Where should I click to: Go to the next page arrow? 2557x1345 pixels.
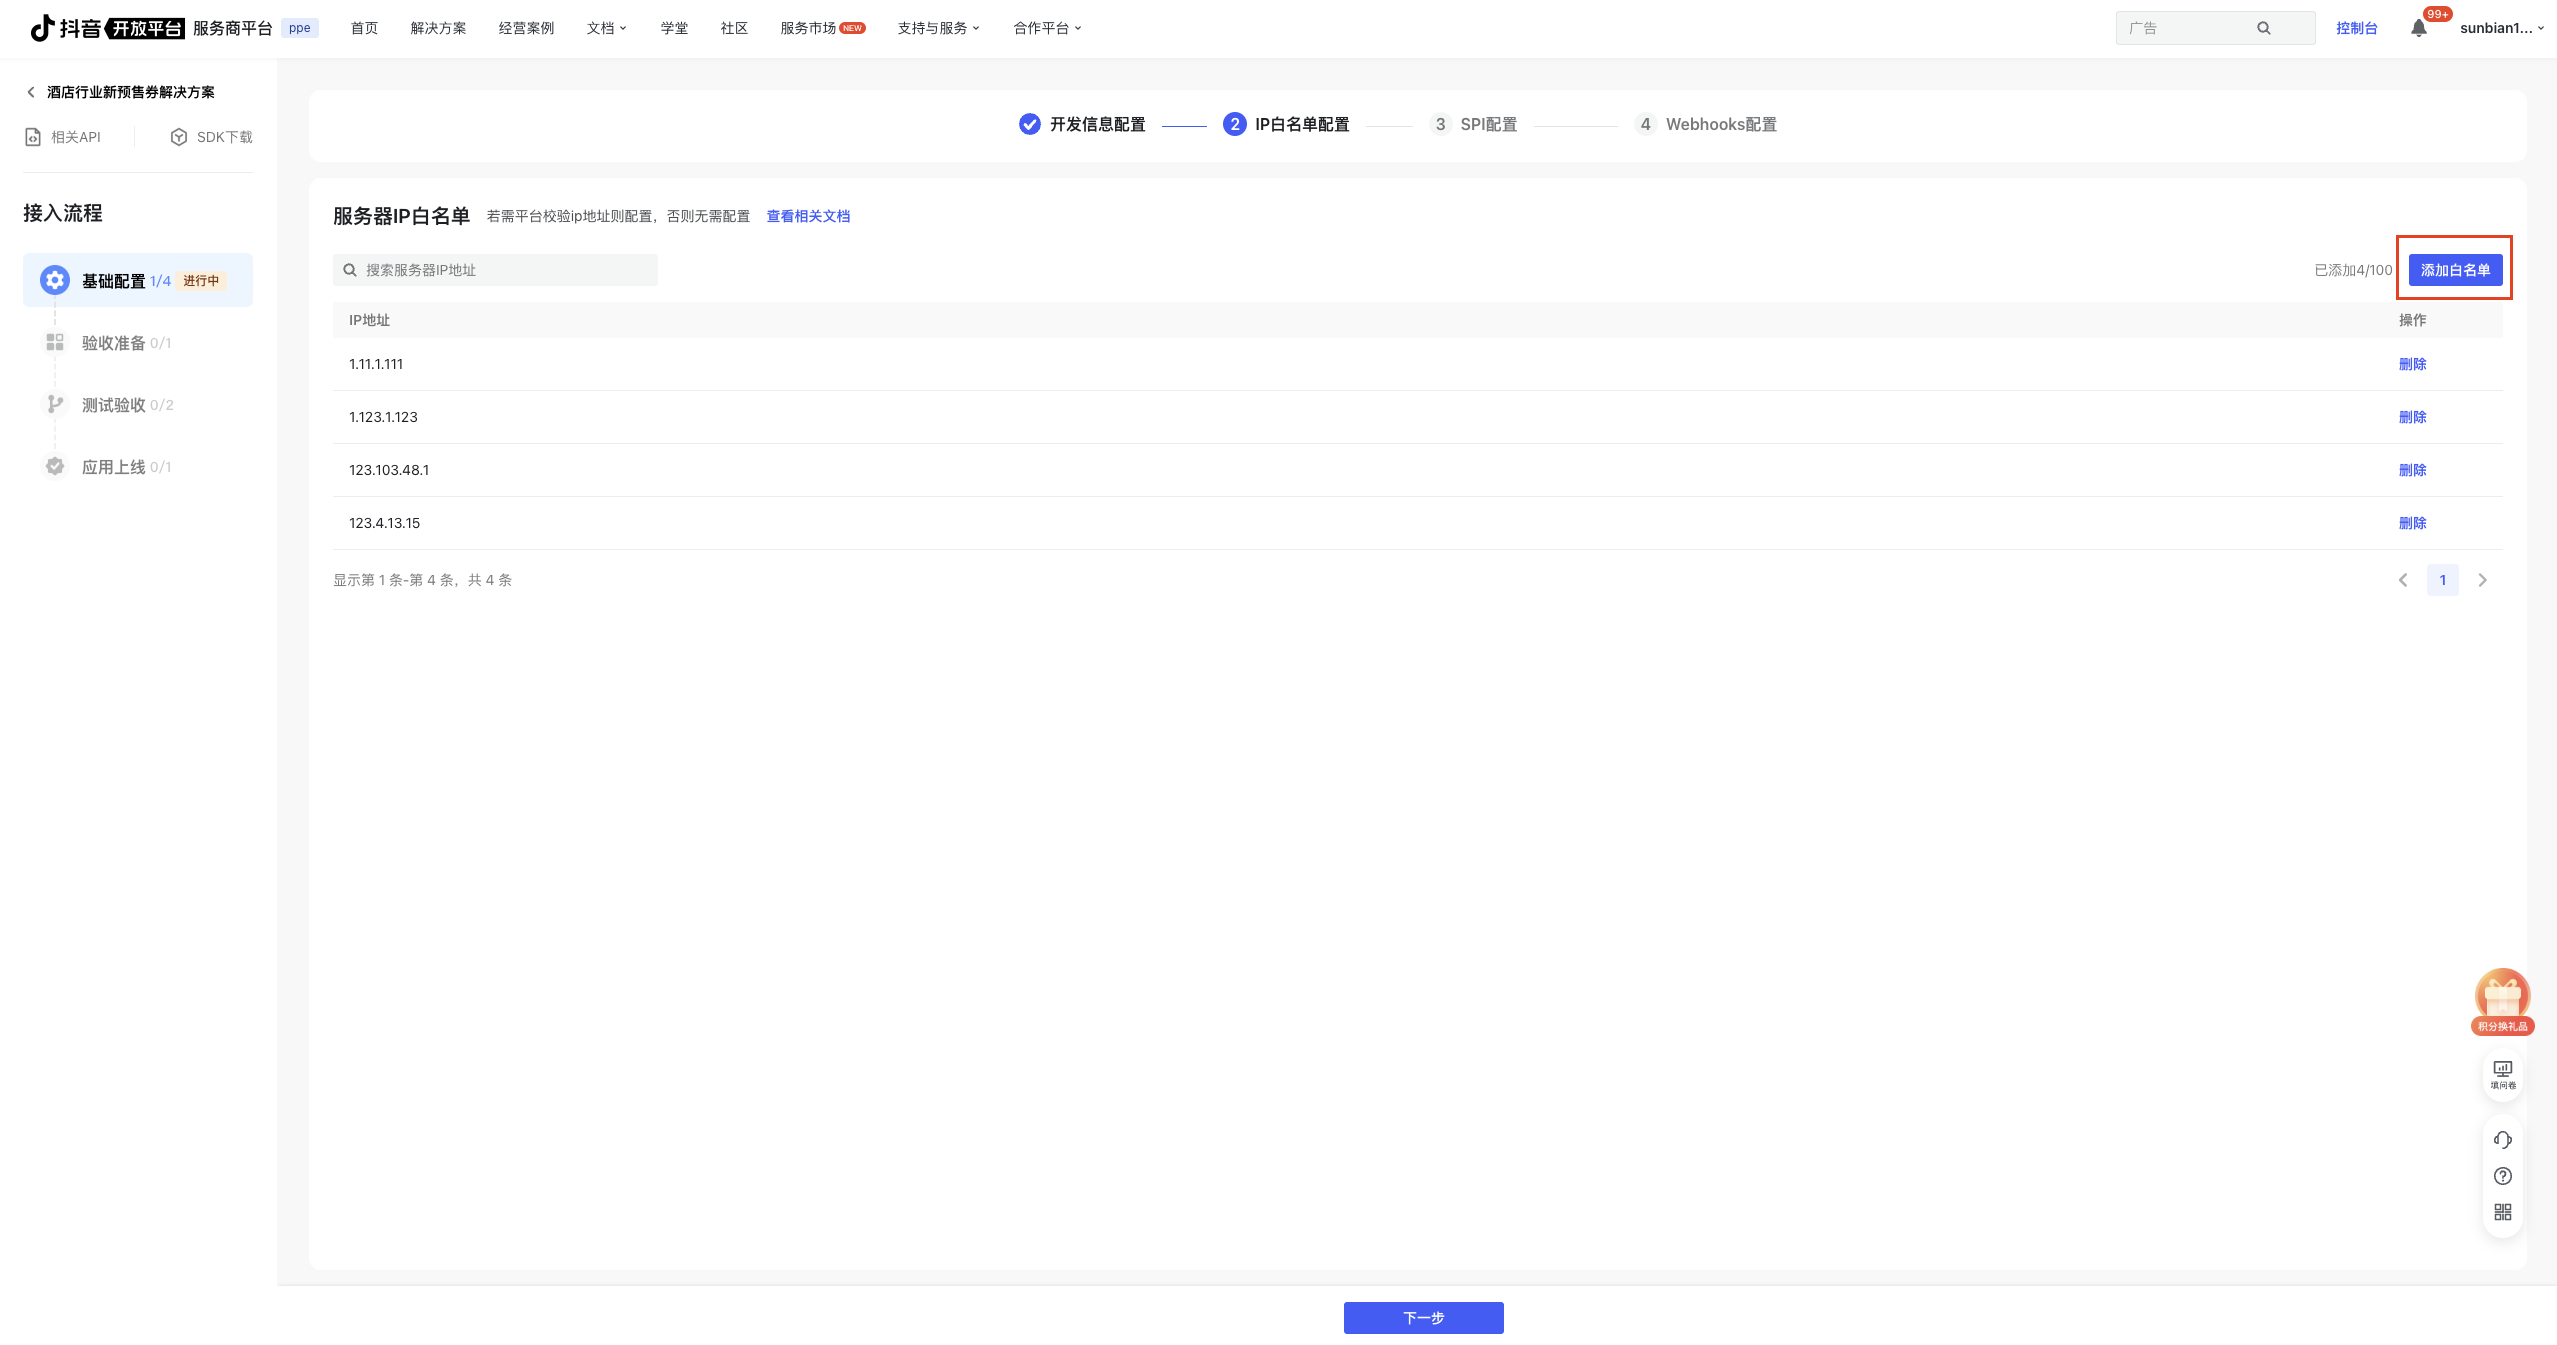[x=2482, y=580]
